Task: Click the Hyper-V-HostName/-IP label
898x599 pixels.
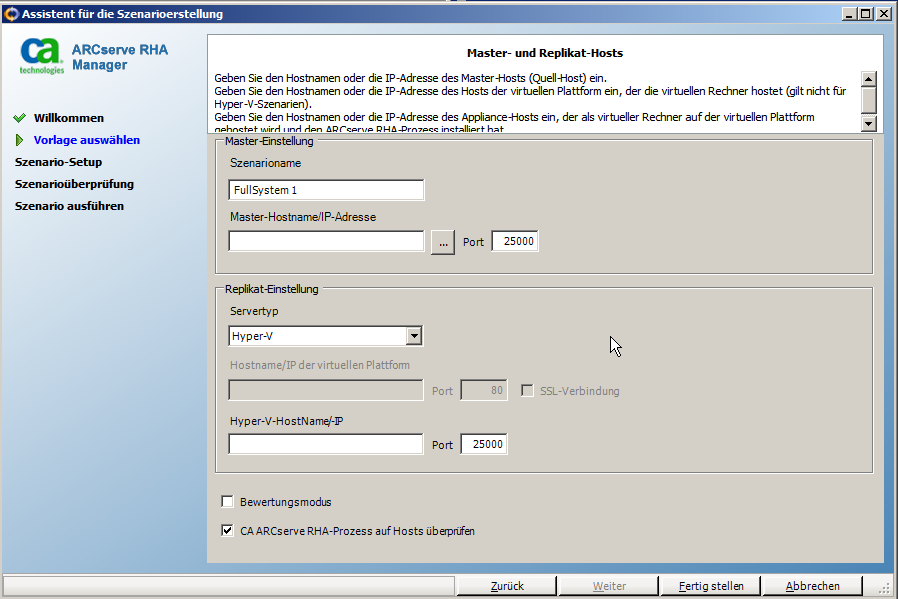Action: pos(286,421)
